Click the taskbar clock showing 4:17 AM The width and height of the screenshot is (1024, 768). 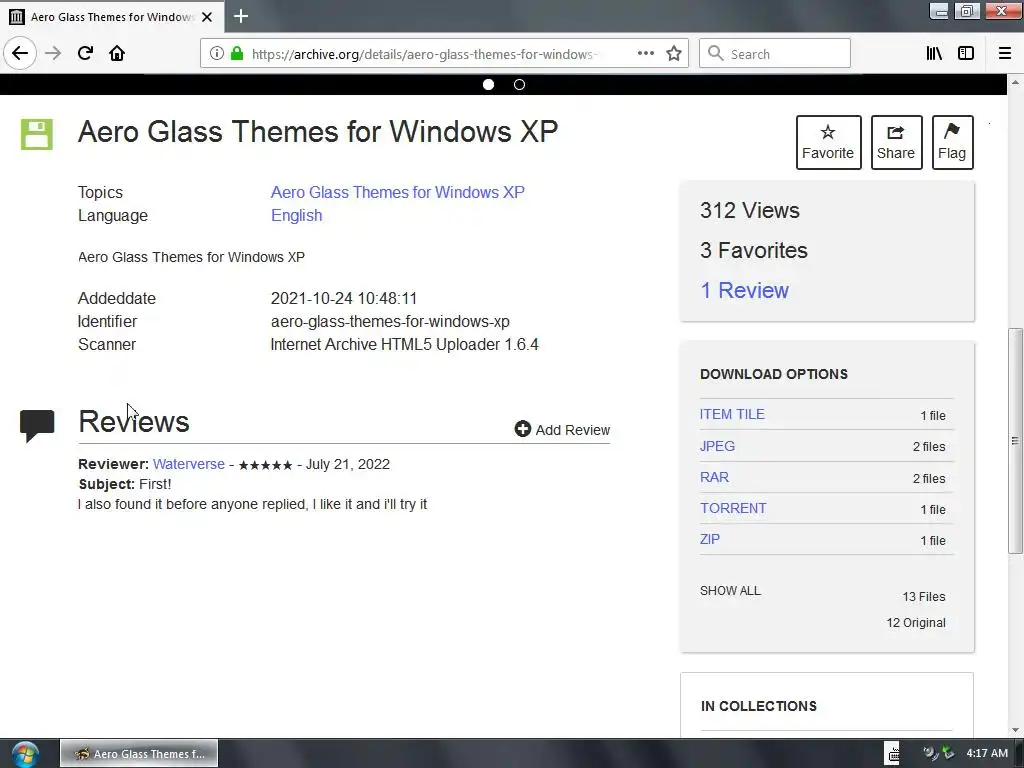987,753
